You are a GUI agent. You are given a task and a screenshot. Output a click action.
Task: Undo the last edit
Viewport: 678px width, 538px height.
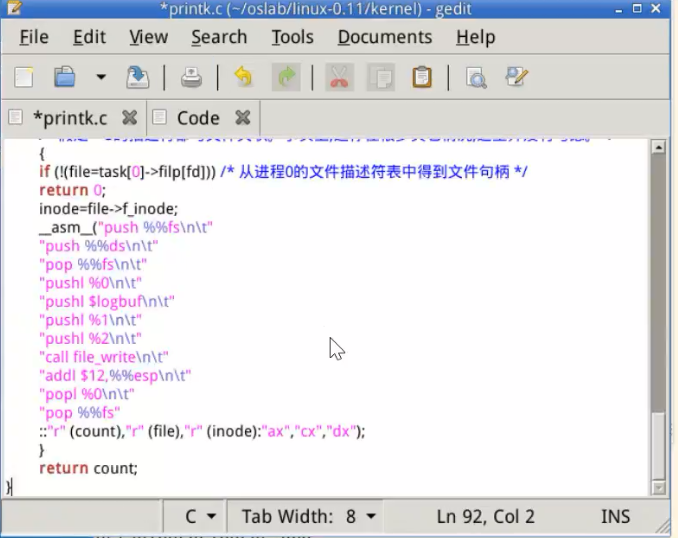tap(243, 77)
